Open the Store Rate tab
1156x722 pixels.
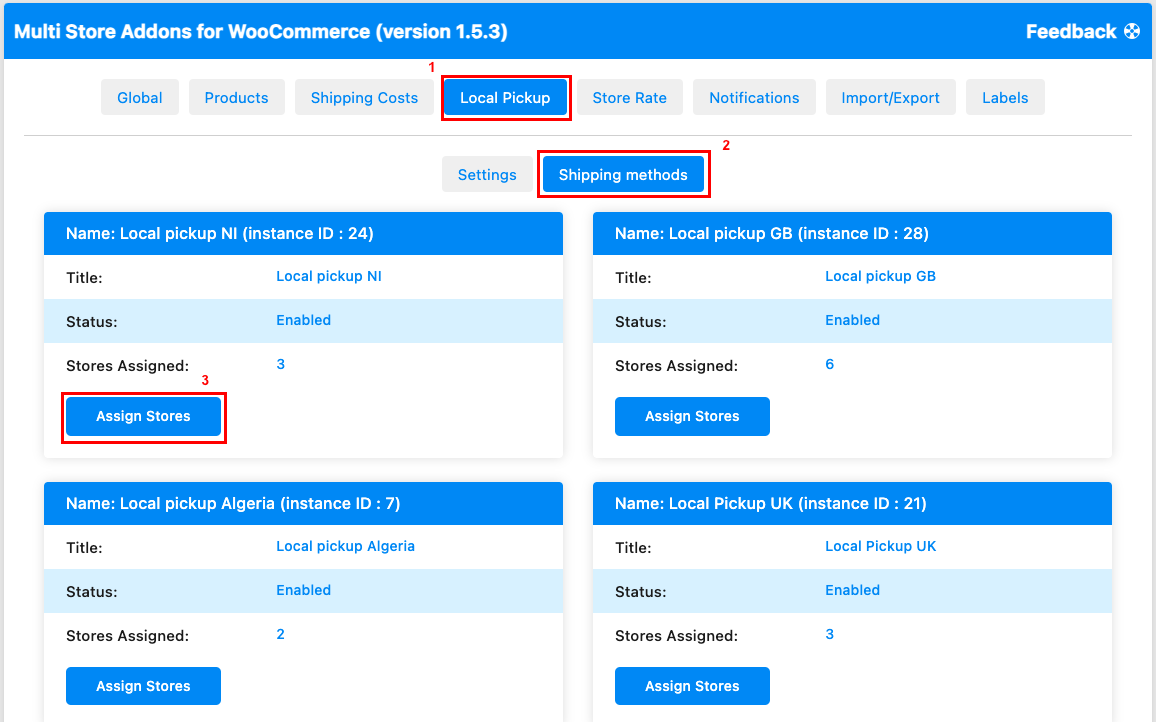point(630,97)
